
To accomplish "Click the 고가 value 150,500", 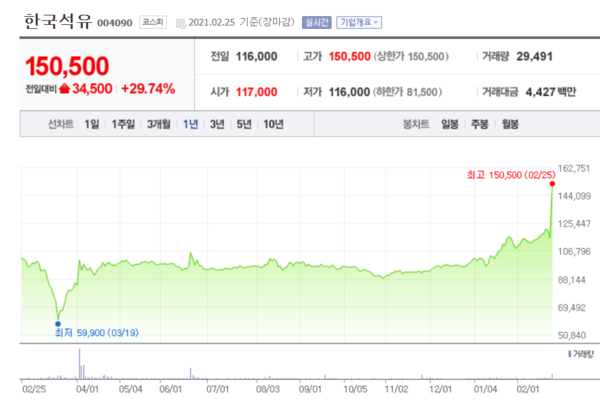I will click(x=350, y=57).
